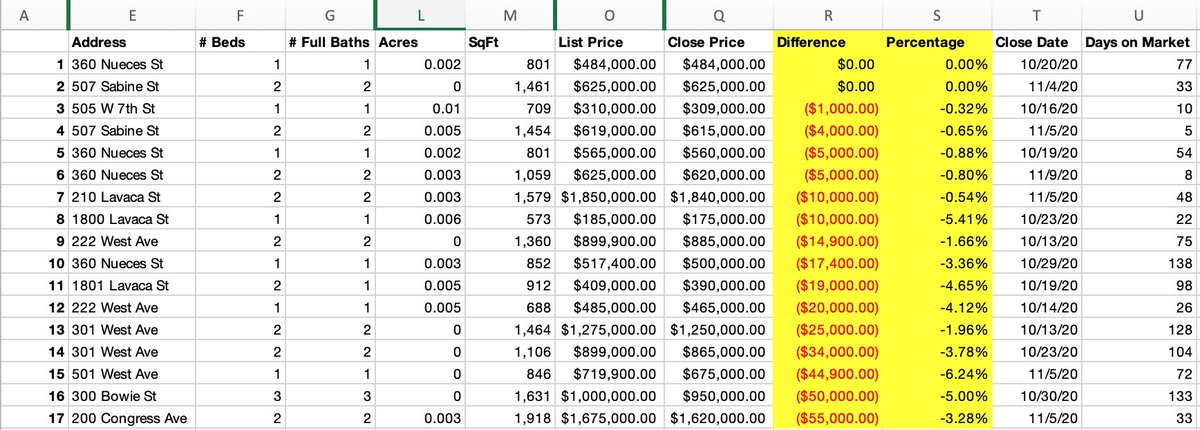Select column U header
The image size is (1200, 430).
pos(1141,15)
